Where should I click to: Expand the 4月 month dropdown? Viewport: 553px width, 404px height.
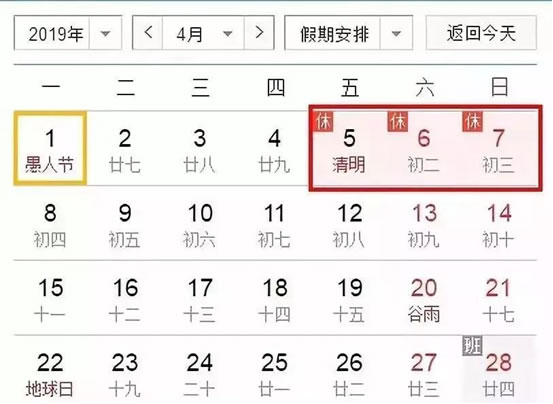point(203,33)
